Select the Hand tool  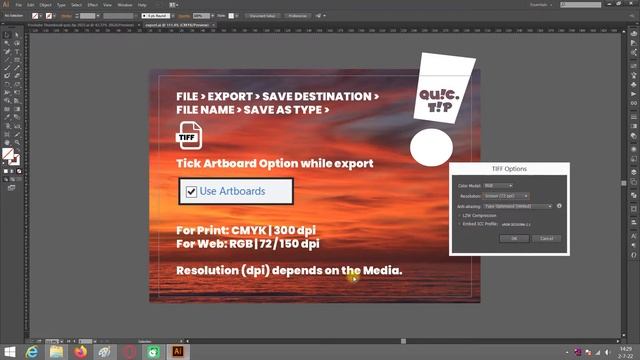point(7,142)
